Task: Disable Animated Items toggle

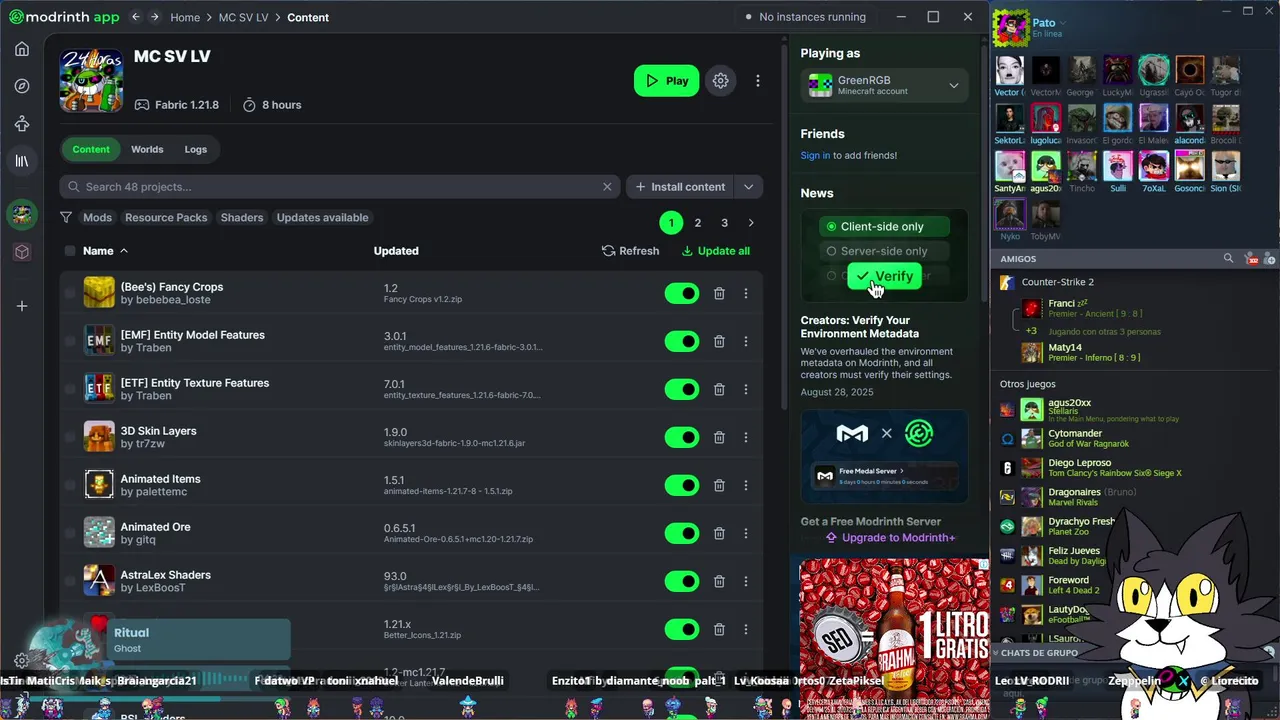Action: tap(682, 485)
